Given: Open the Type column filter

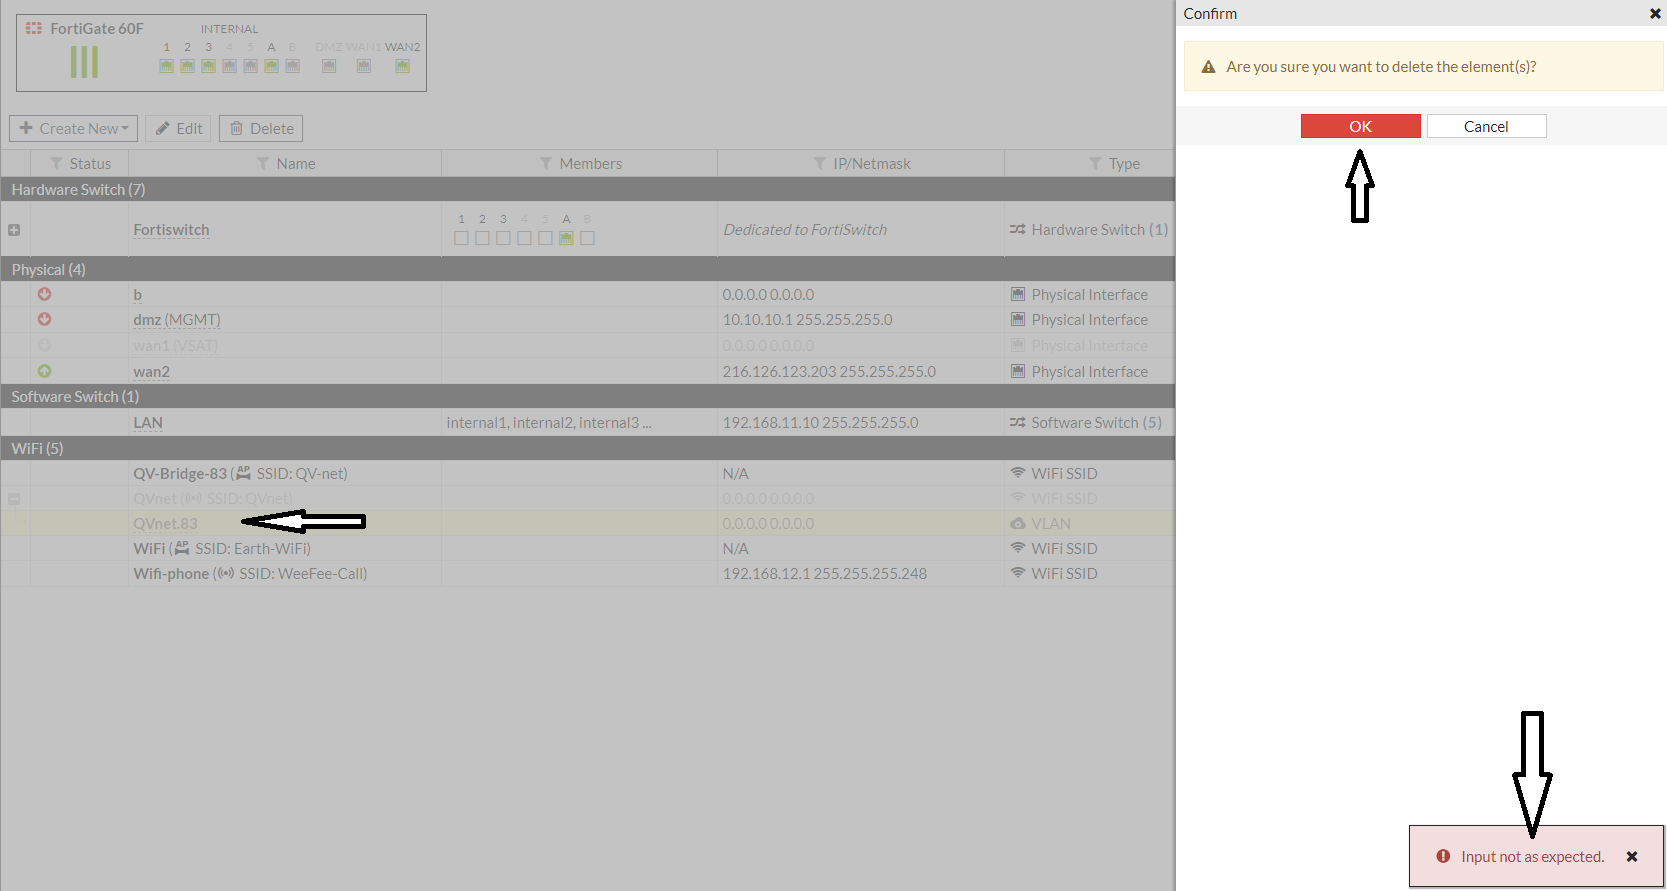Looking at the screenshot, I should pyautogui.click(x=1095, y=164).
